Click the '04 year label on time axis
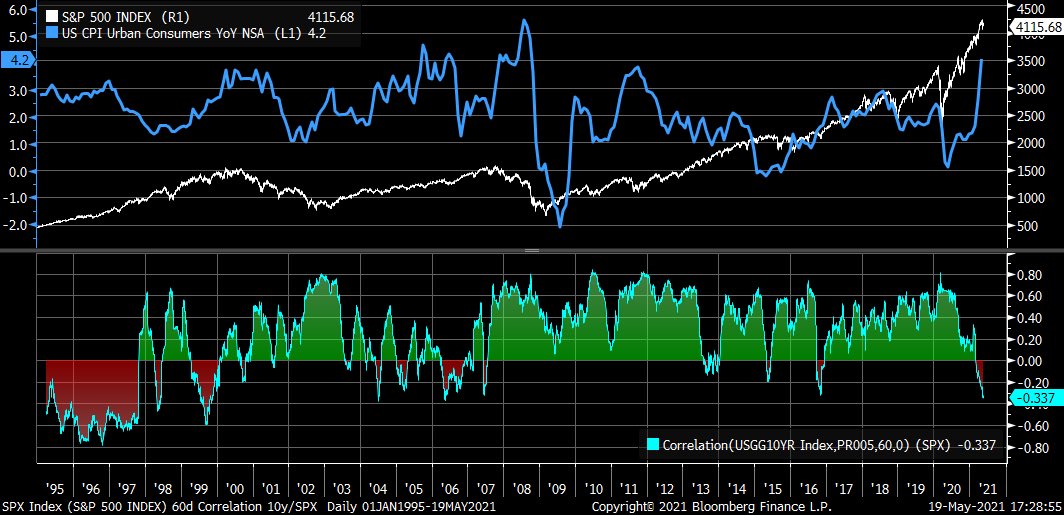Viewport: 1064px width, 515px height. (x=378, y=489)
